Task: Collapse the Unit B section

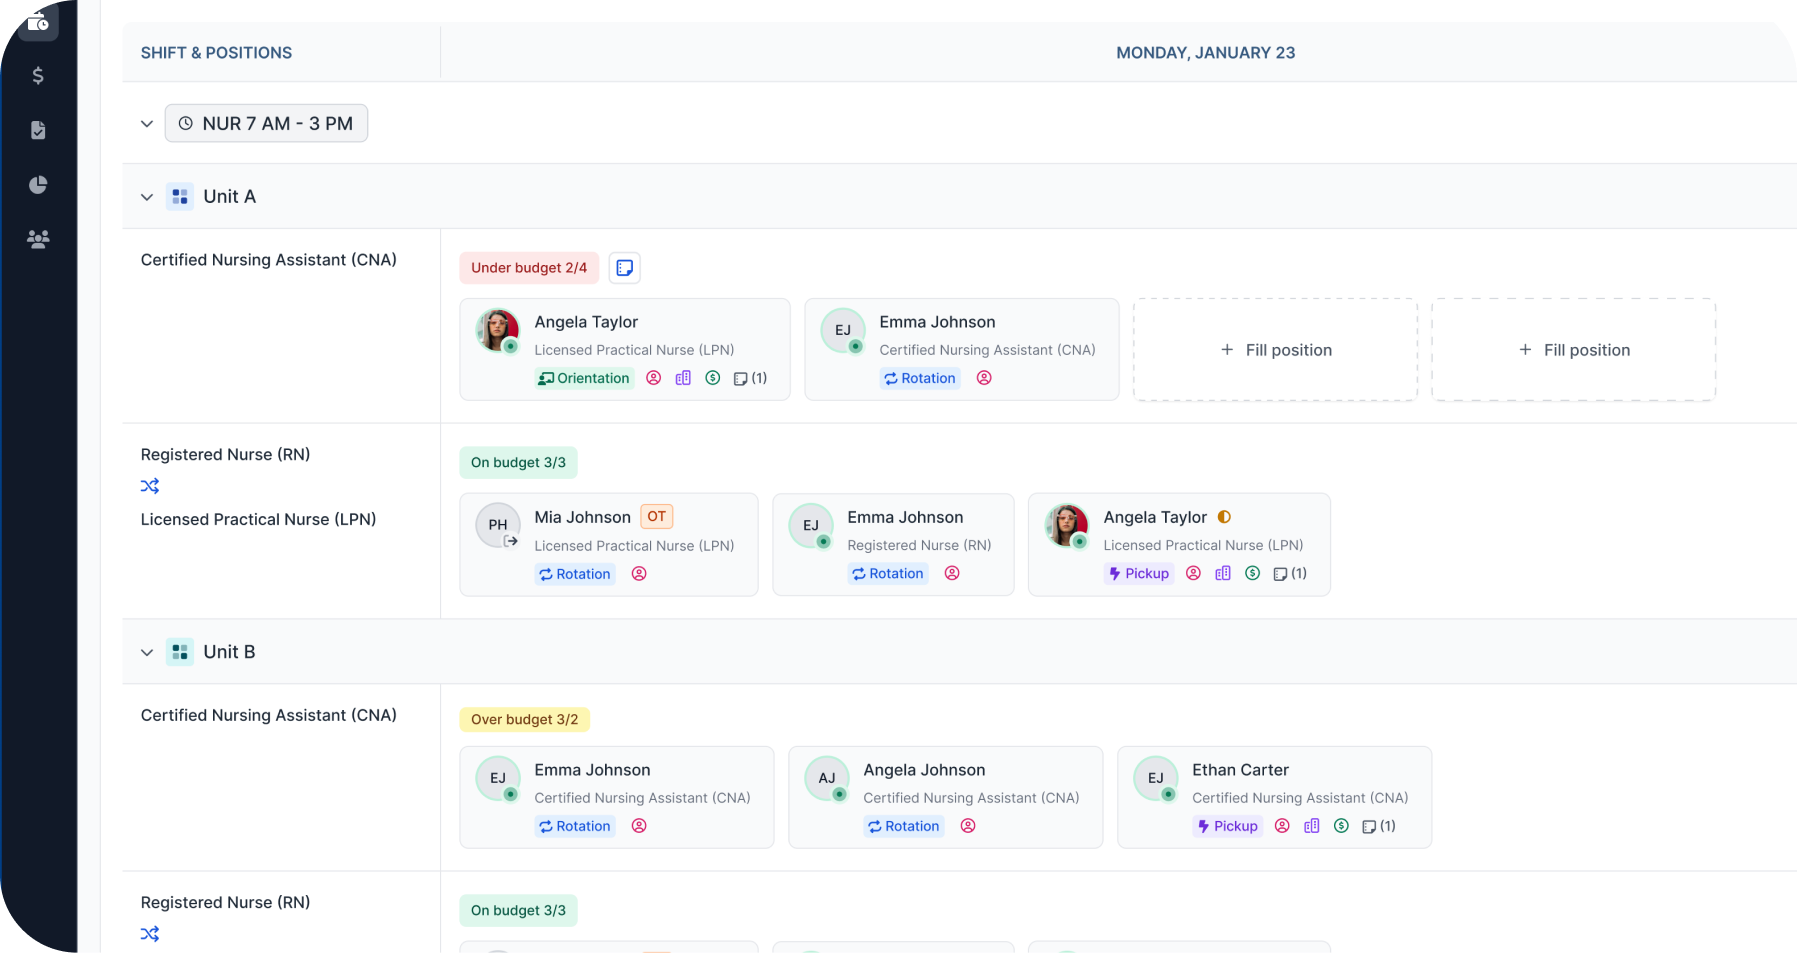Action: click(x=146, y=651)
